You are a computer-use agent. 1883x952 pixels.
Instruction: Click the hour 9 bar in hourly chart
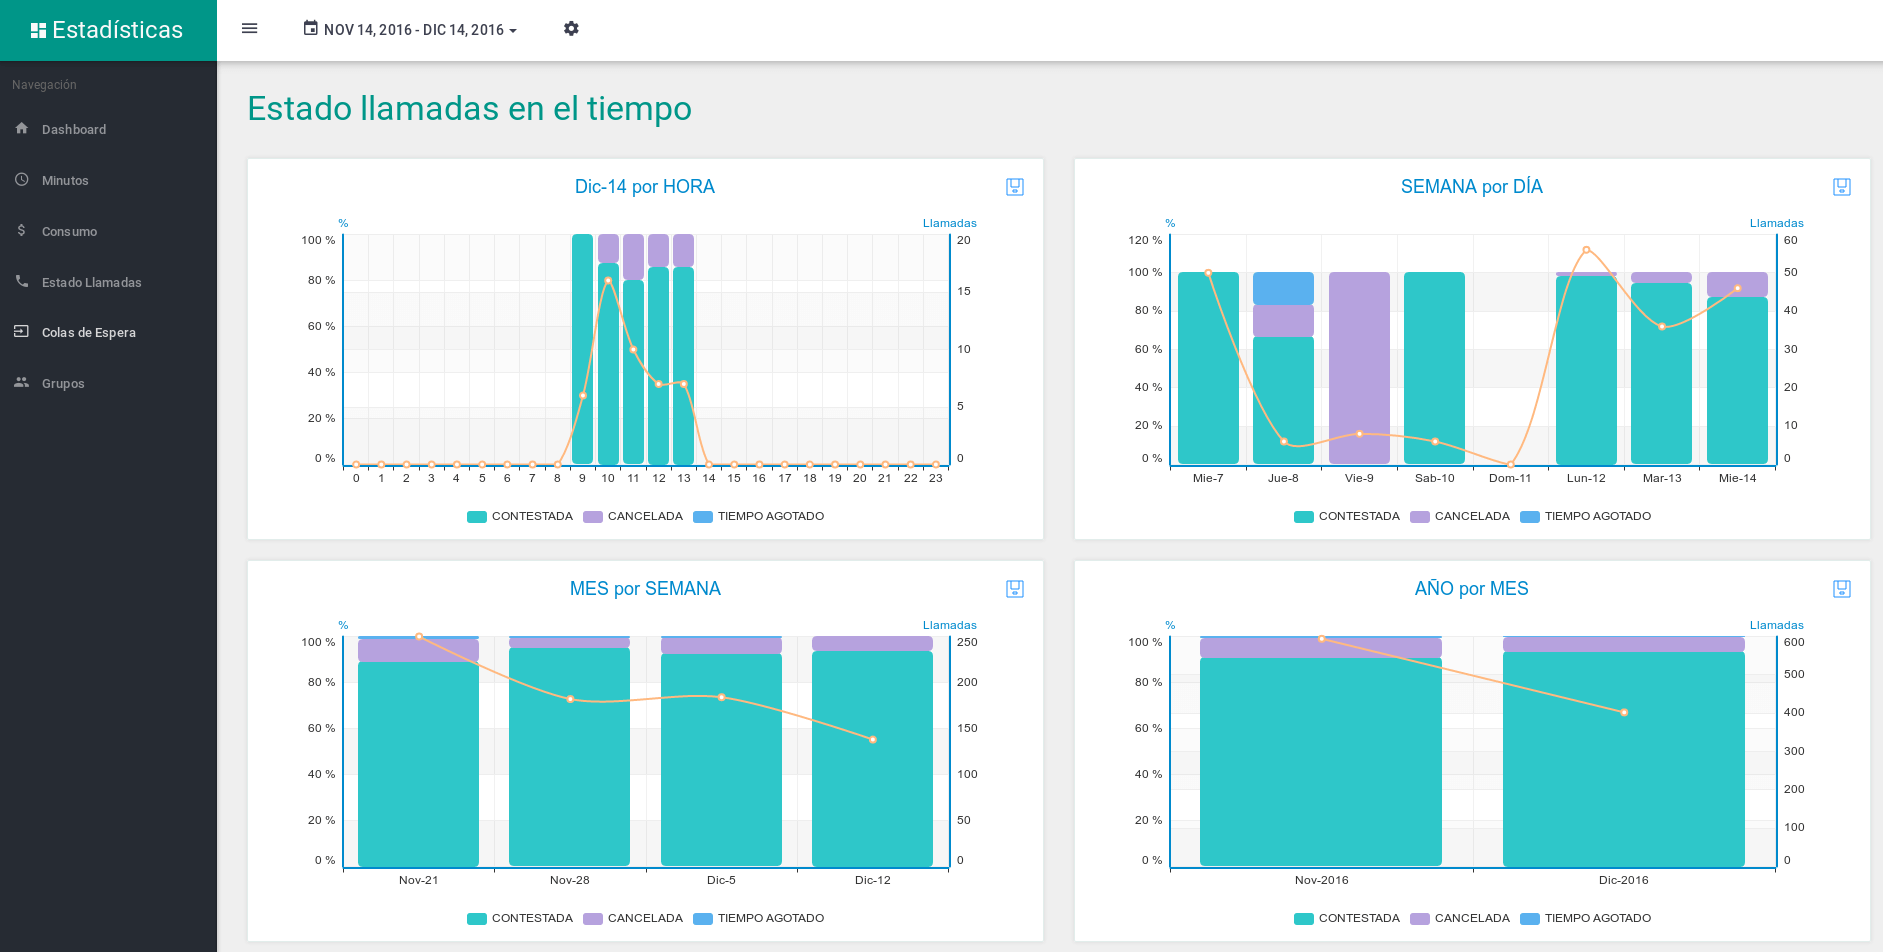coord(582,349)
